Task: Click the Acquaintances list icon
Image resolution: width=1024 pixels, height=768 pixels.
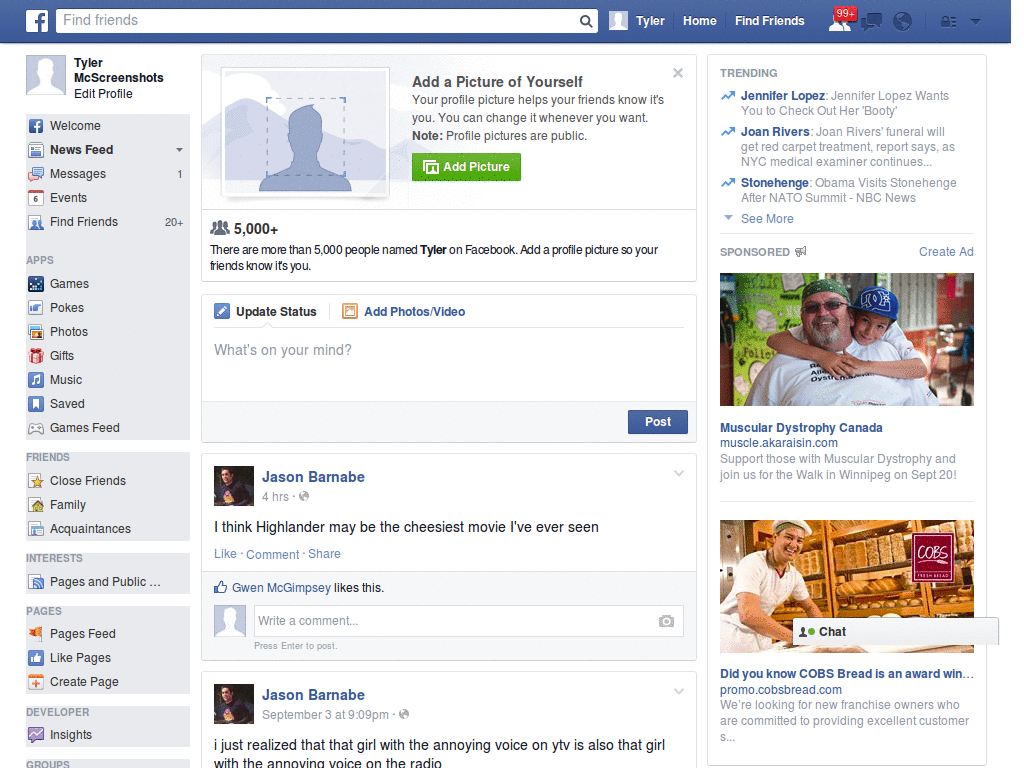Action: click(36, 529)
